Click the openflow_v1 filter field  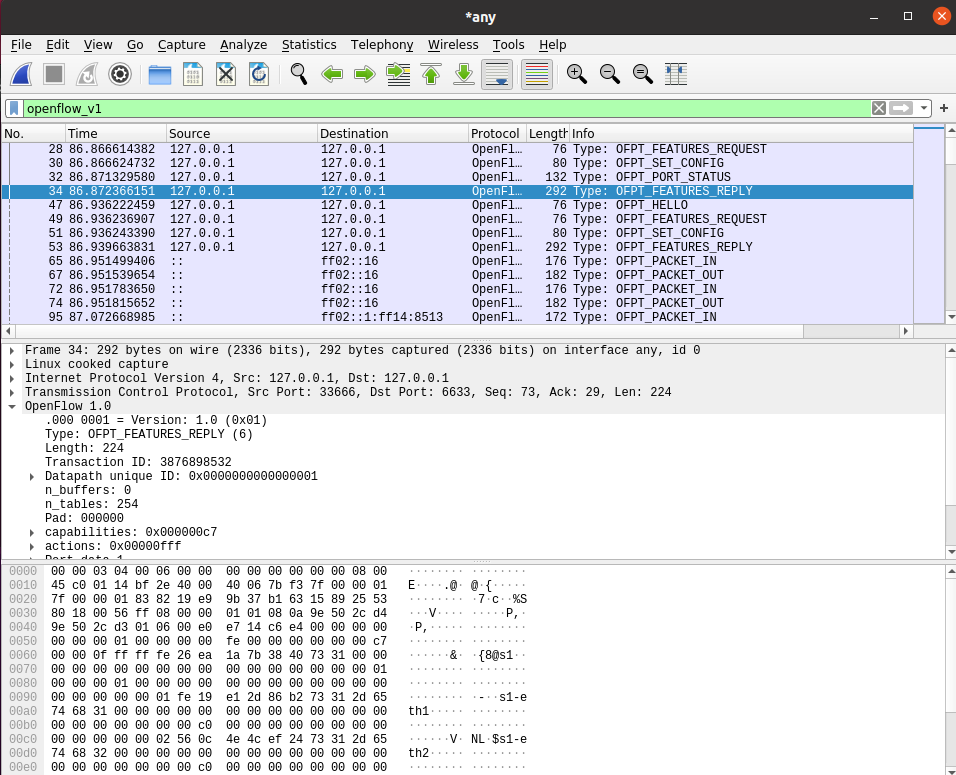[x=447, y=109]
